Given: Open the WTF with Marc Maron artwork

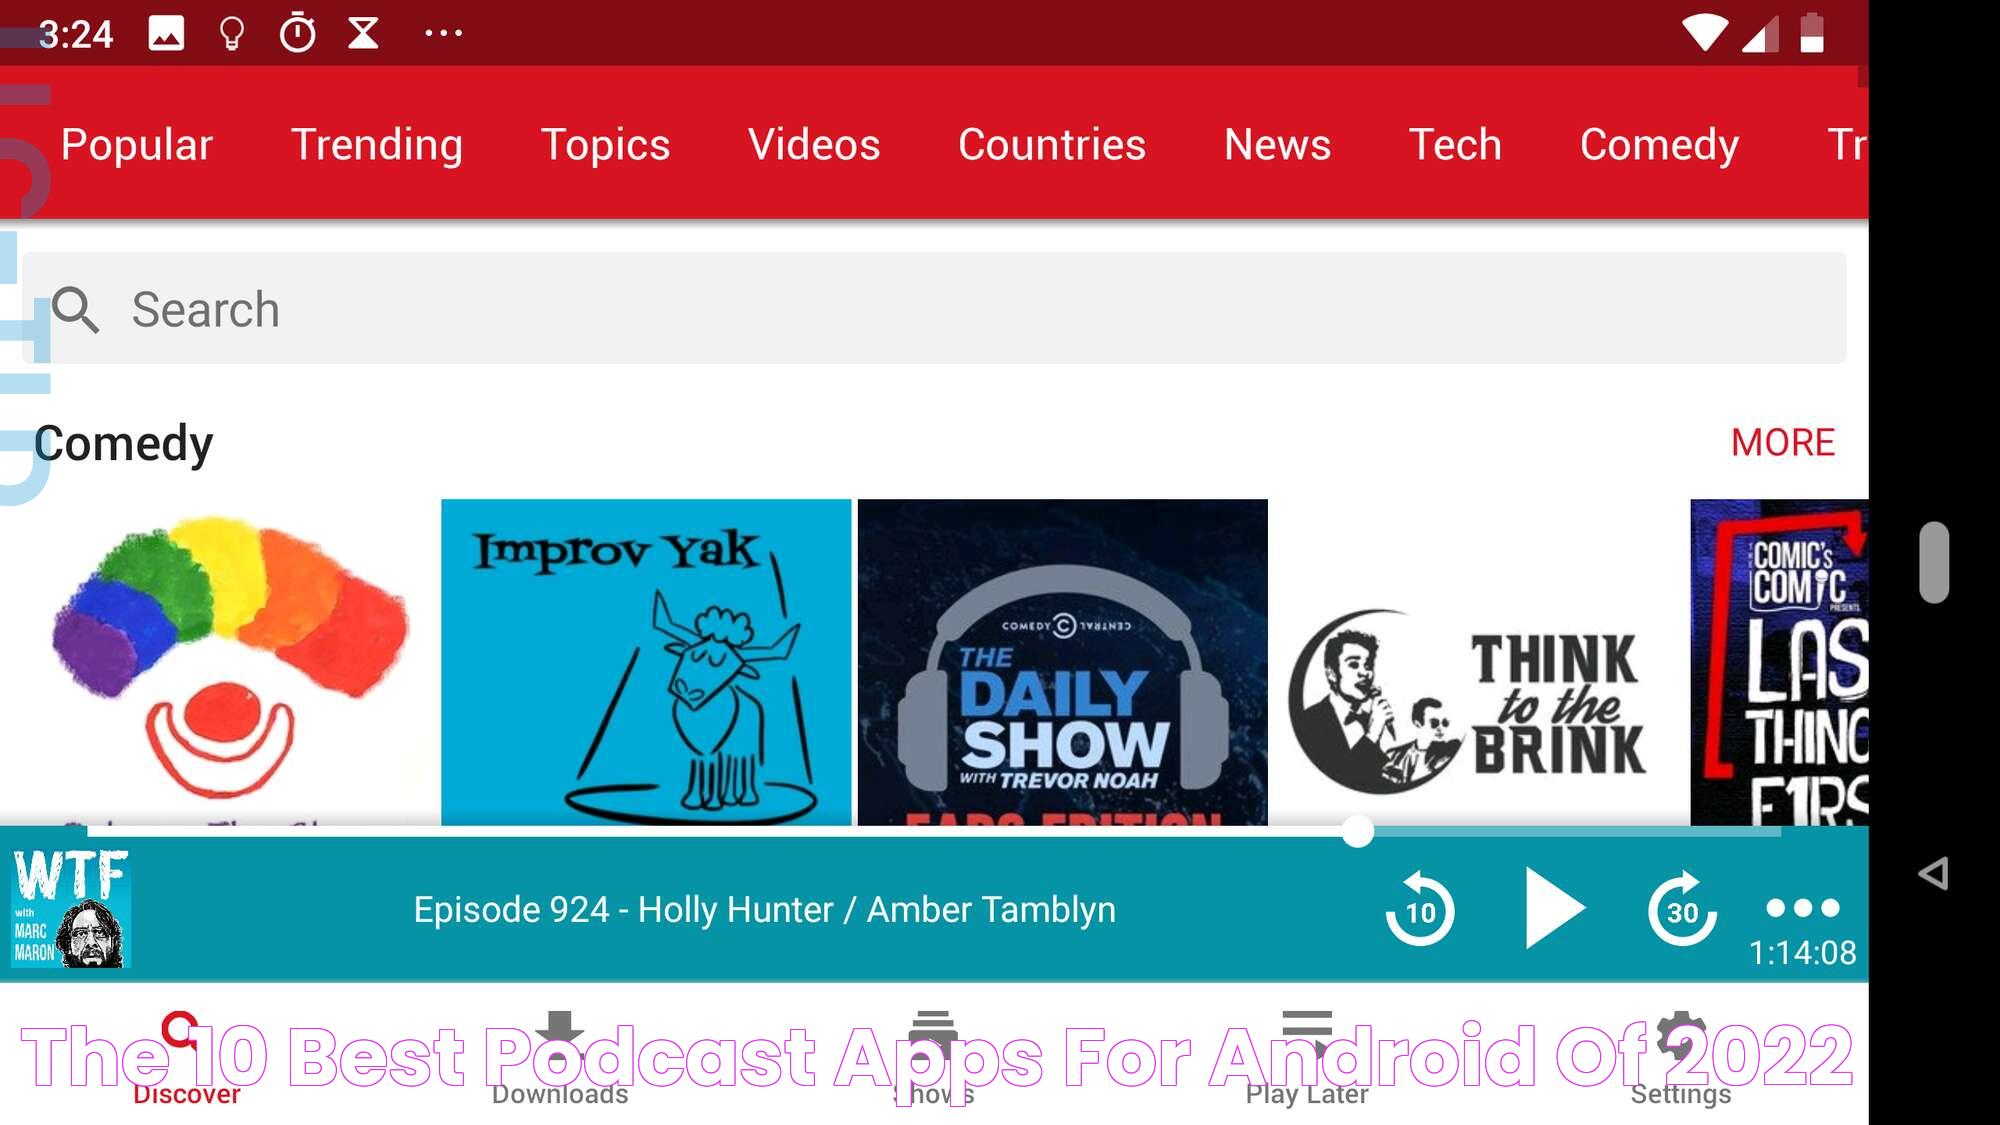Looking at the screenshot, I should (x=71, y=908).
